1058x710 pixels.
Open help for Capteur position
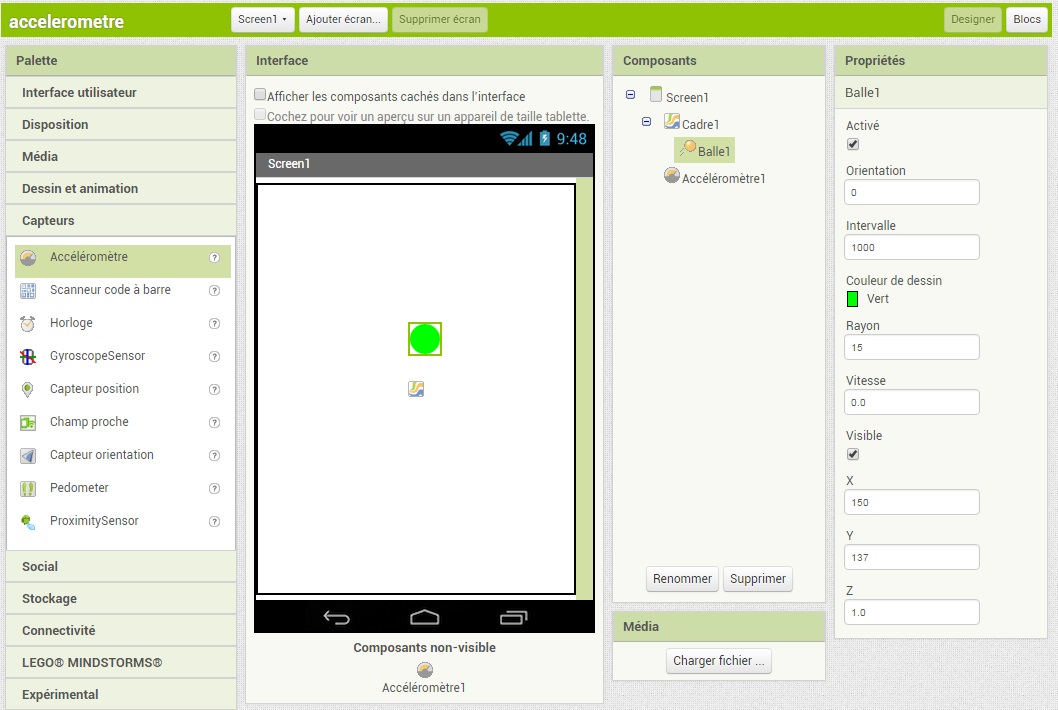click(215, 389)
